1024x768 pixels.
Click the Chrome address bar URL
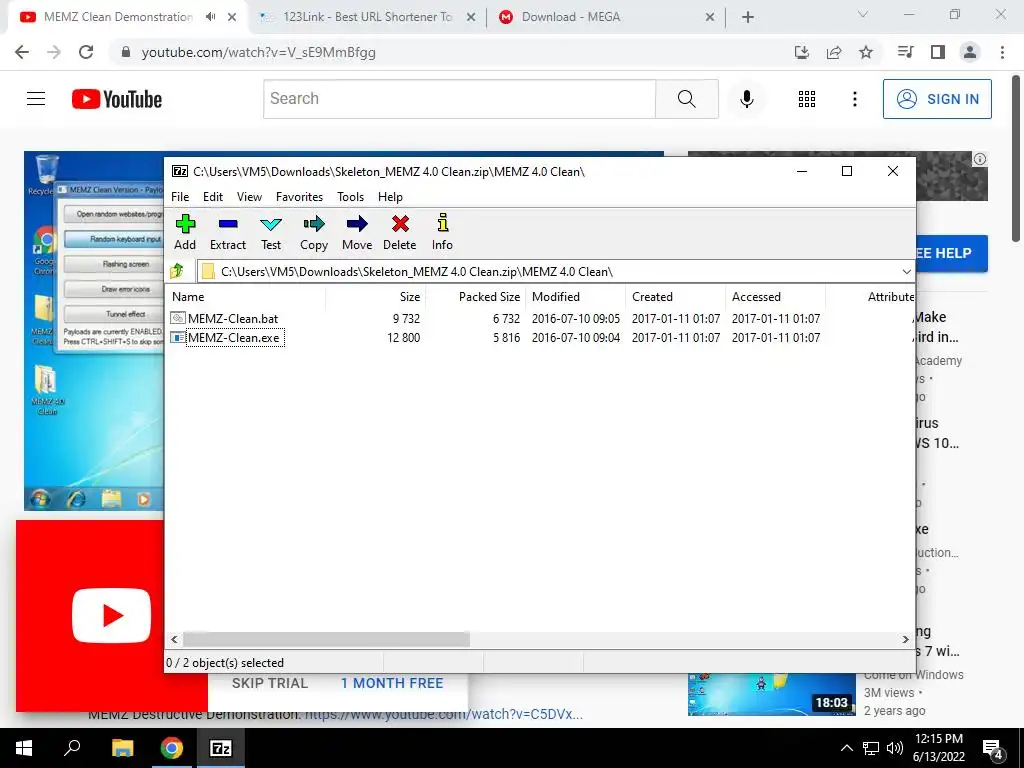tap(259, 52)
